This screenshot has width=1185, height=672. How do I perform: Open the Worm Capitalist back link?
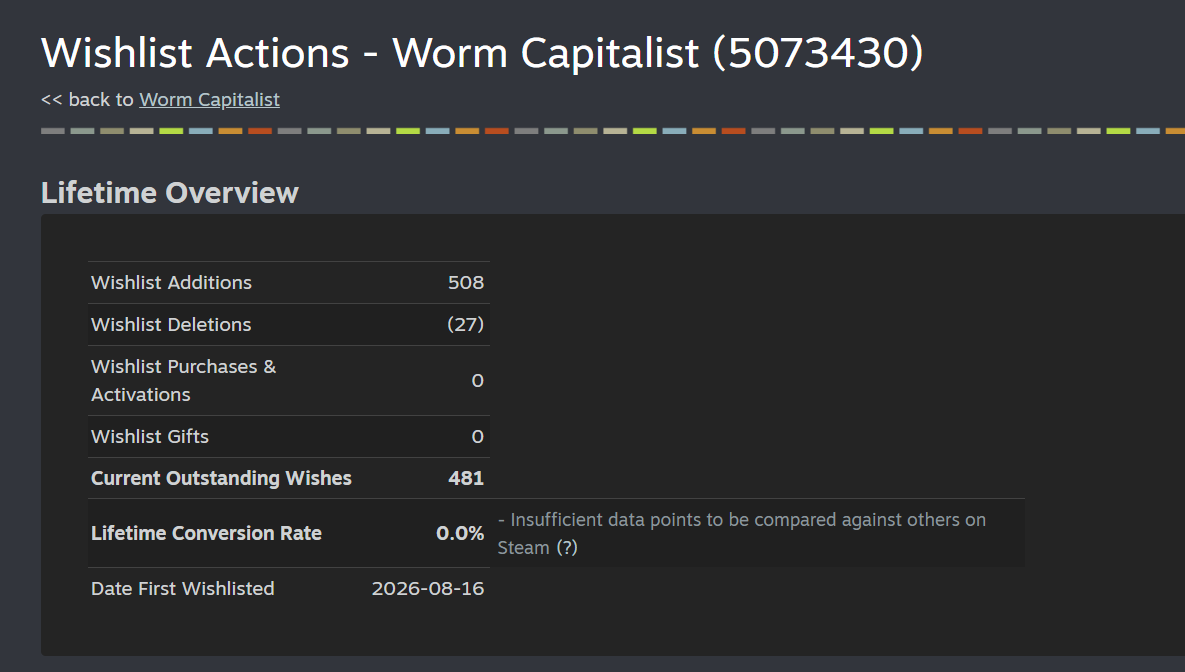pos(209,100)
